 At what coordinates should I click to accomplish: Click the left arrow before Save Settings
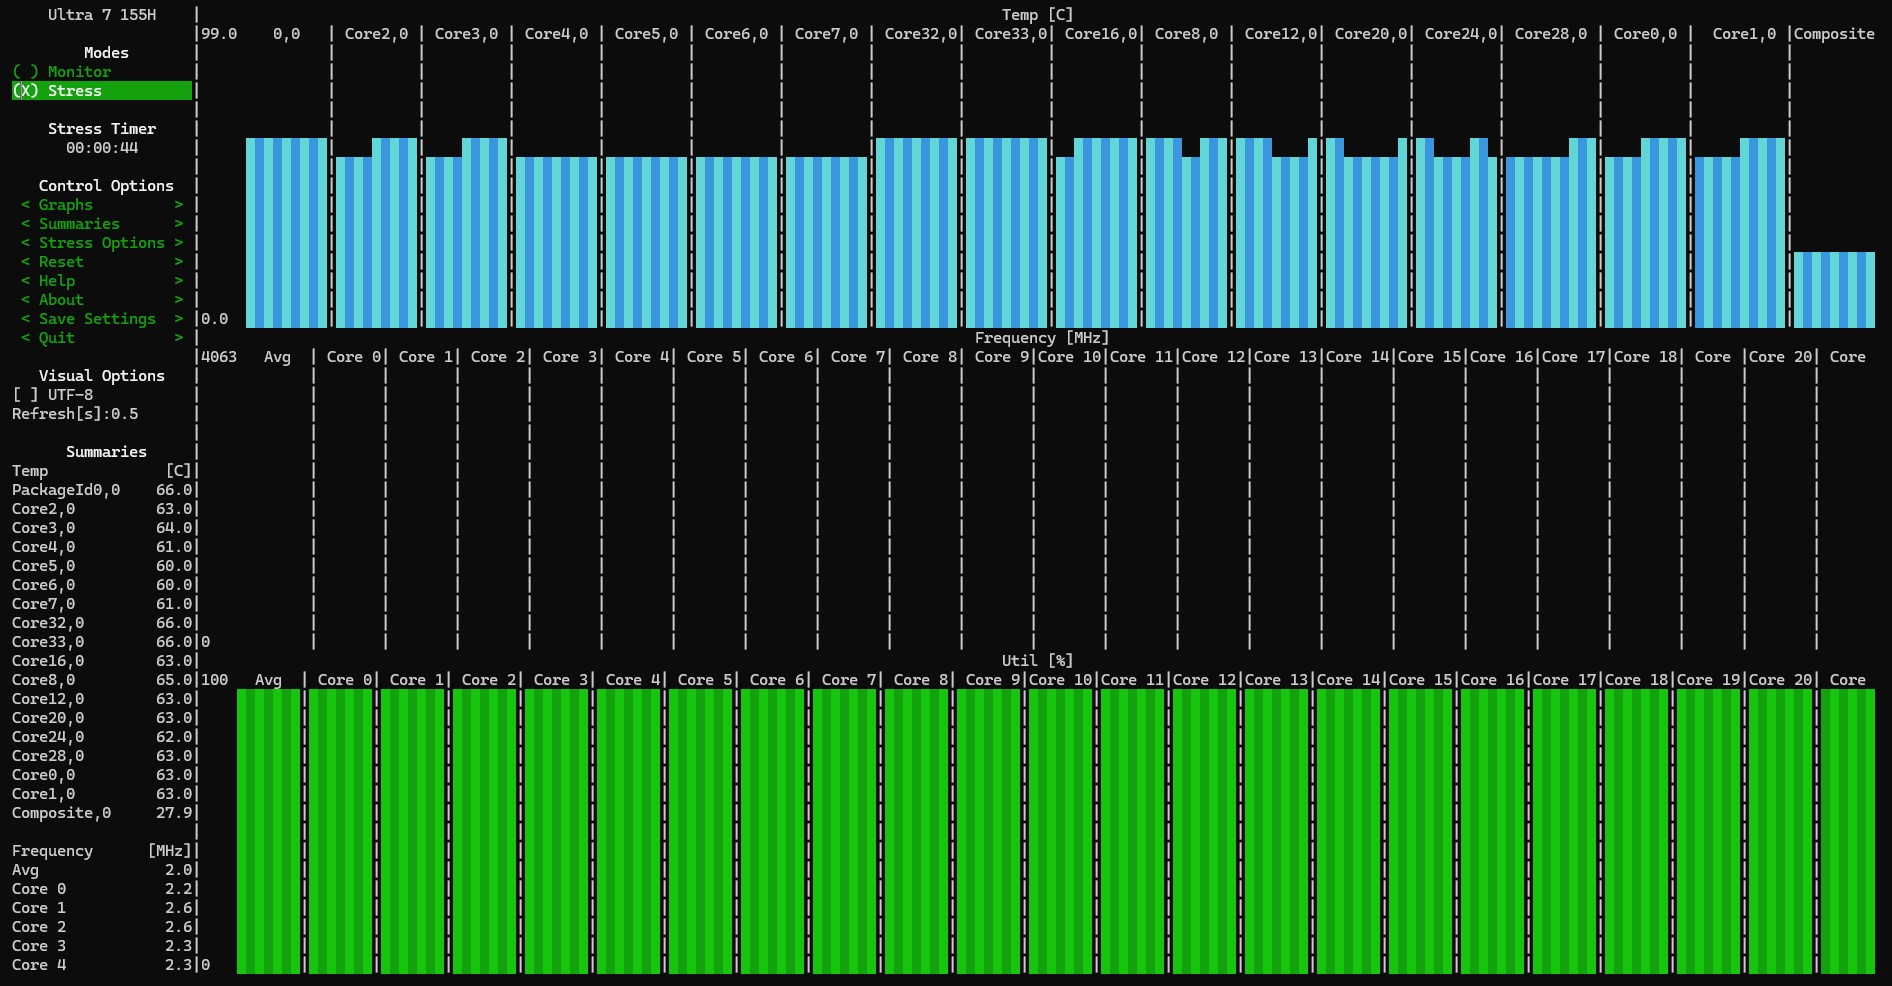[x=25, y=319]
